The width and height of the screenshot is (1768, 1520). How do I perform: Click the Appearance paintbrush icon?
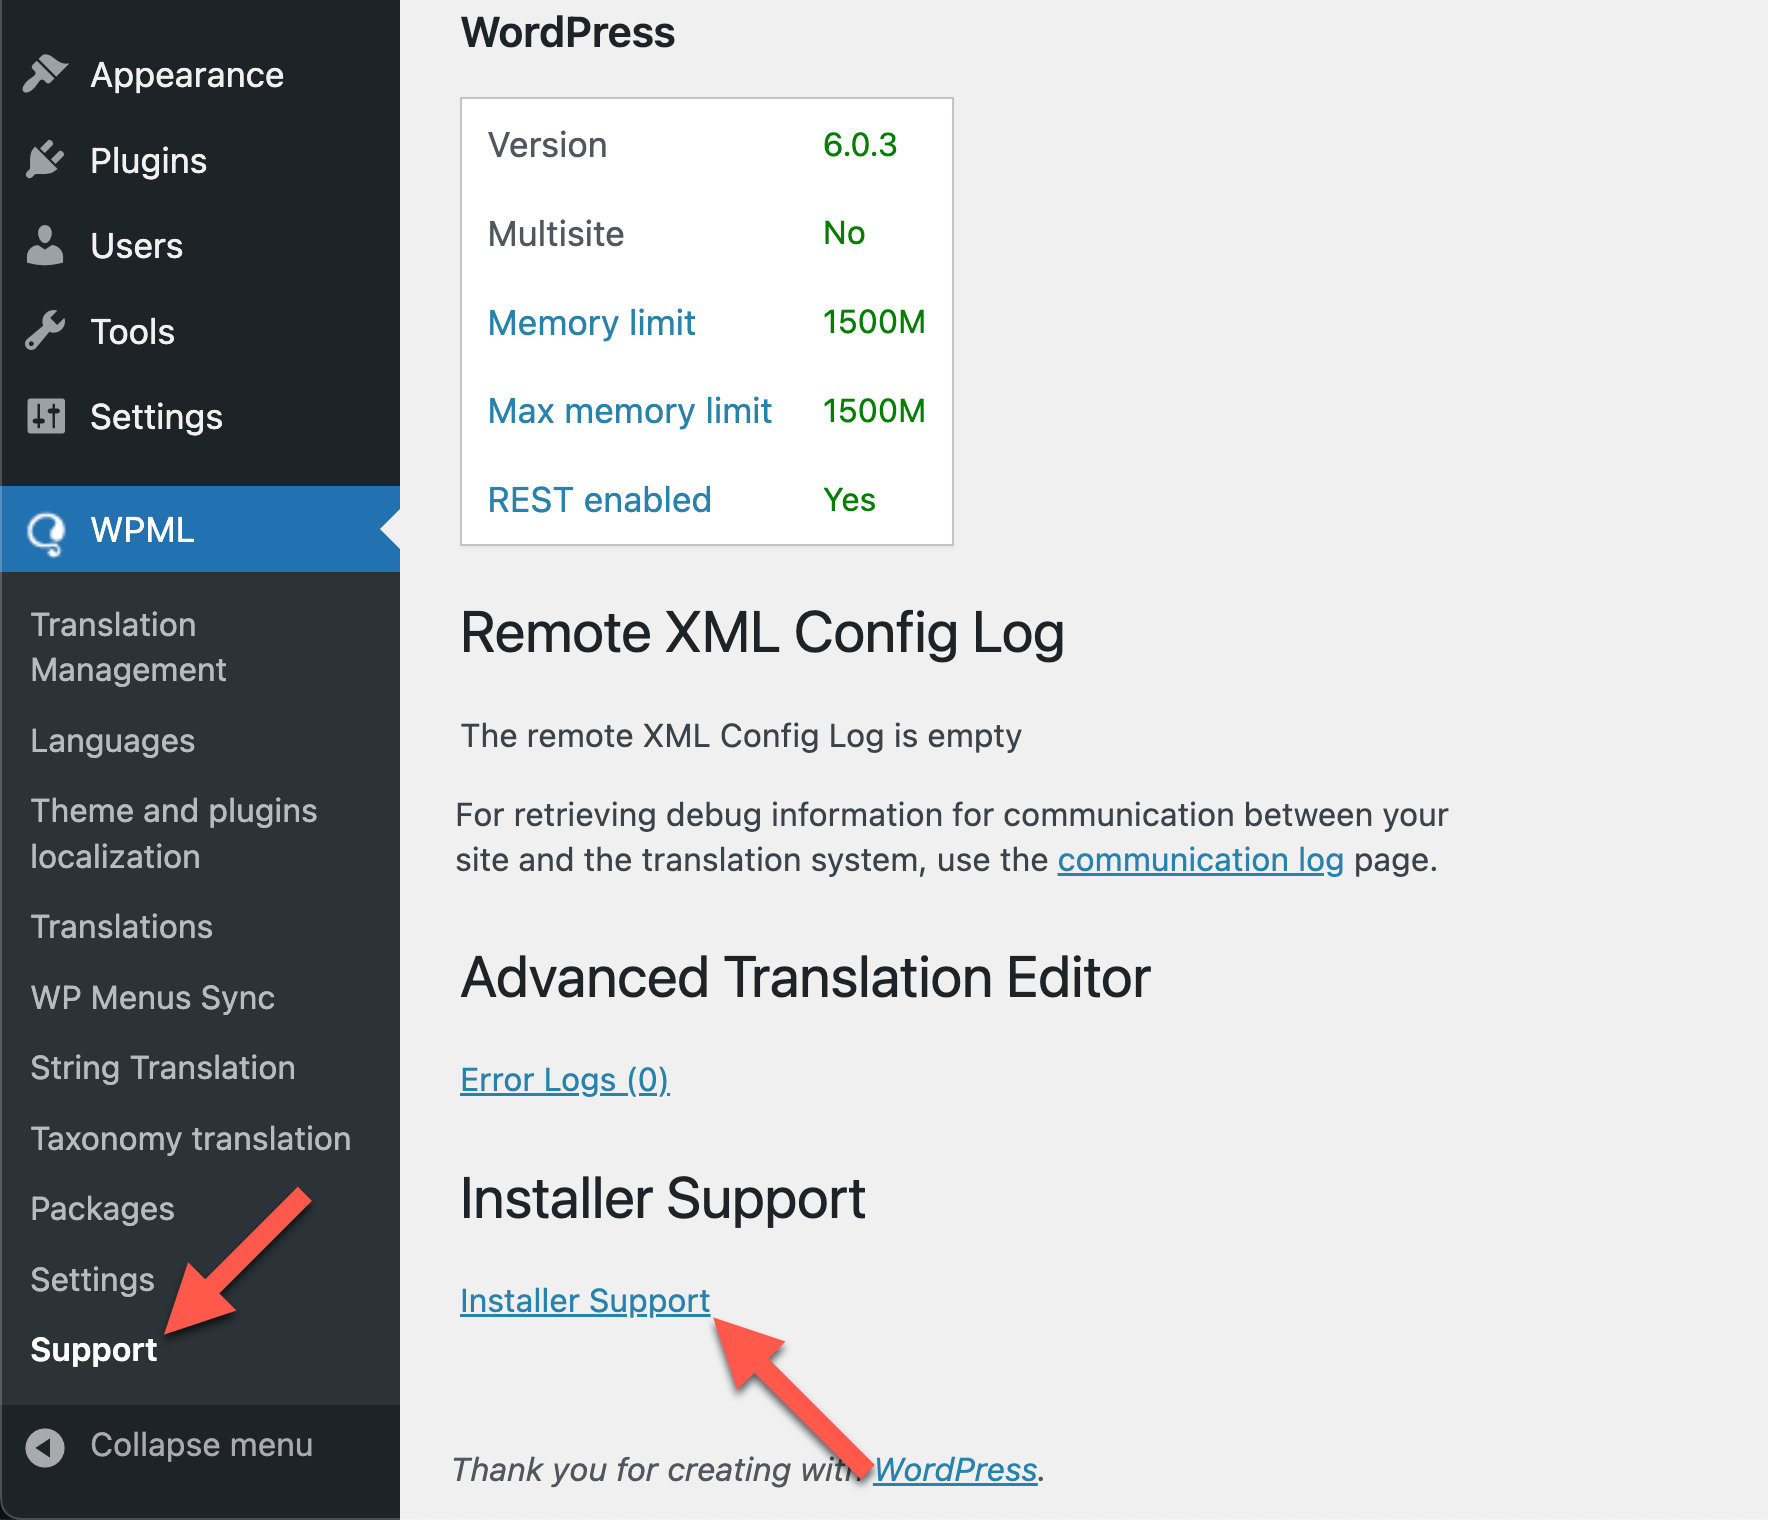45,74
